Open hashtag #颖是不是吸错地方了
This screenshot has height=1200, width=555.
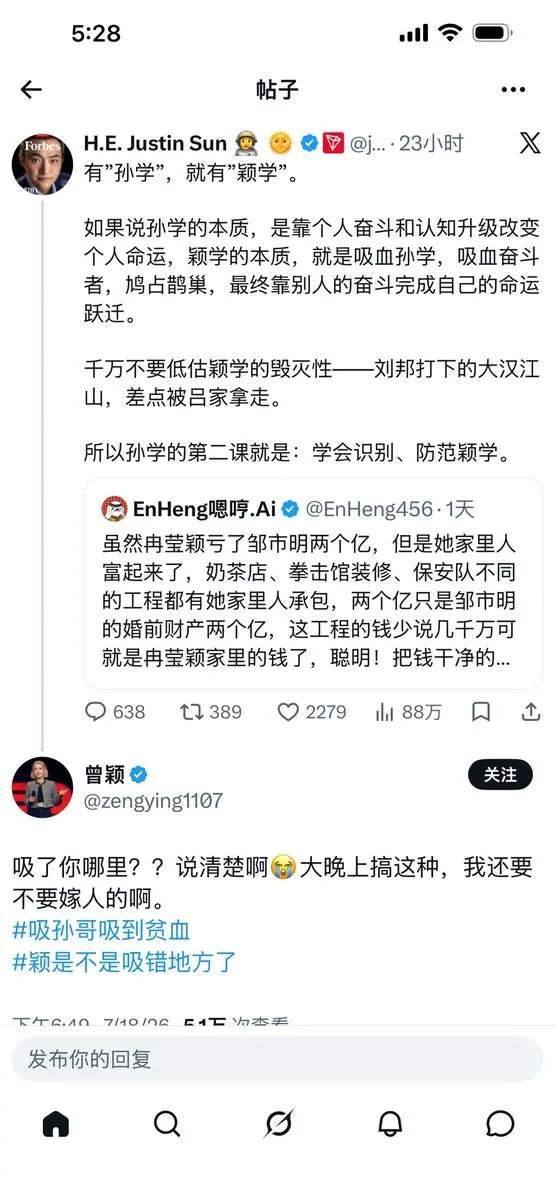tap(124, 963)
